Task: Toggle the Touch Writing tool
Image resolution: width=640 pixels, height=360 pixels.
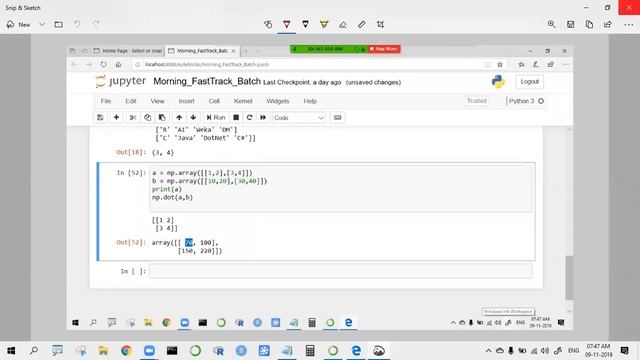Action: tap(268, 24)
